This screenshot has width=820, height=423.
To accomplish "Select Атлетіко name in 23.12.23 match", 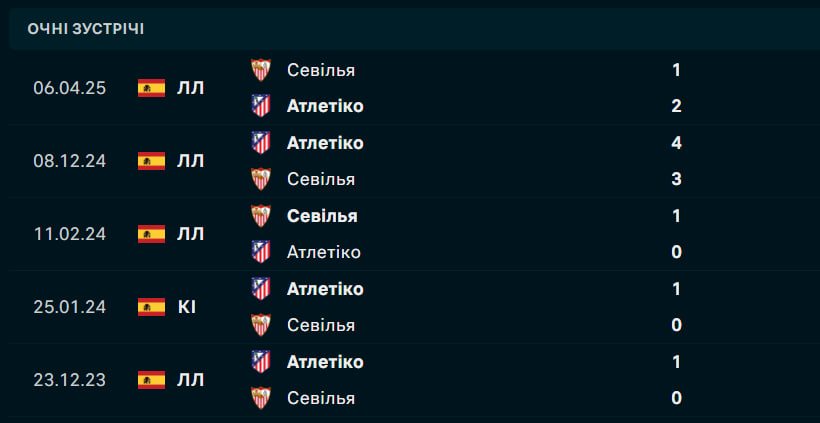I will tap(325, 362).
